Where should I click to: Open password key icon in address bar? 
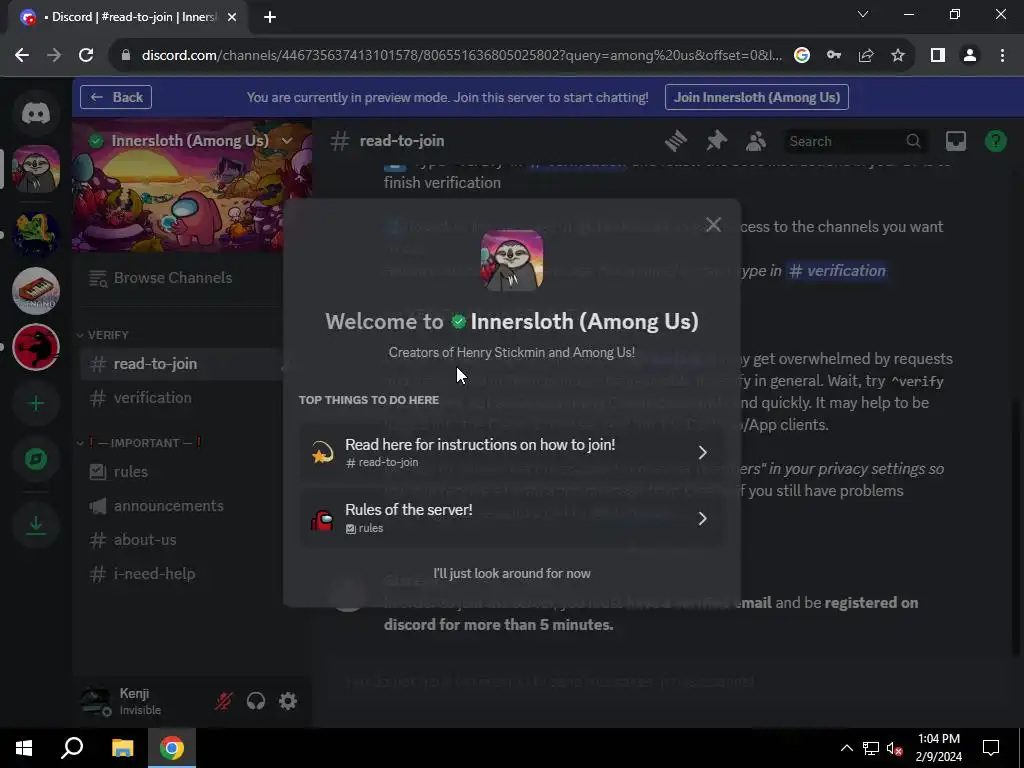click(x=834, y=56)
